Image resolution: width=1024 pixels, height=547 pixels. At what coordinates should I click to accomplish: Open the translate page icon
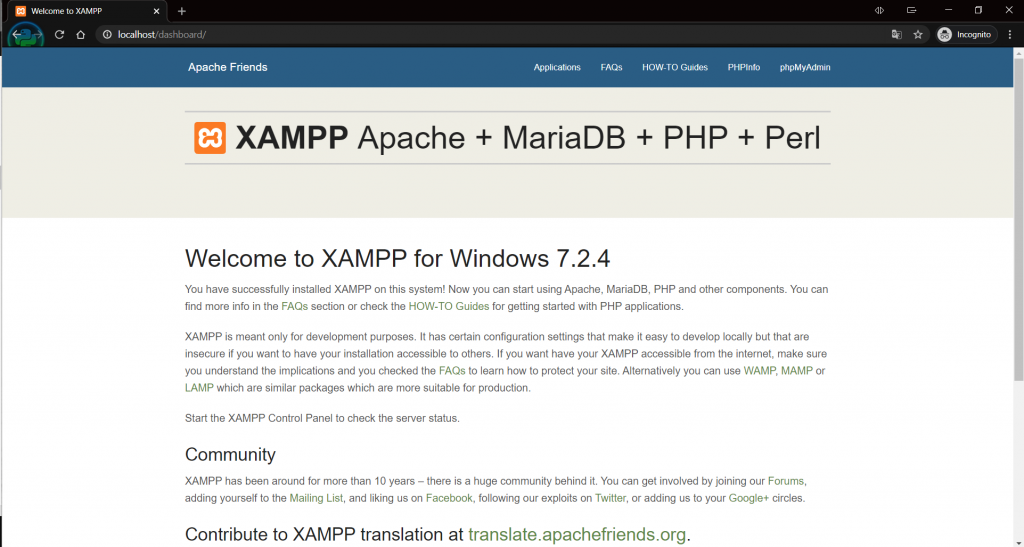pos(897,35)
